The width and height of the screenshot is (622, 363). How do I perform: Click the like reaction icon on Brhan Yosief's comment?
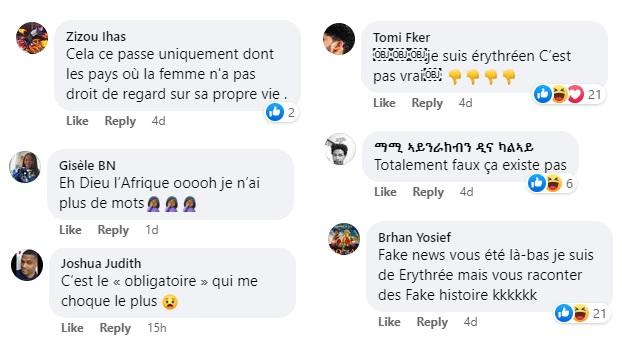(564, 313)
